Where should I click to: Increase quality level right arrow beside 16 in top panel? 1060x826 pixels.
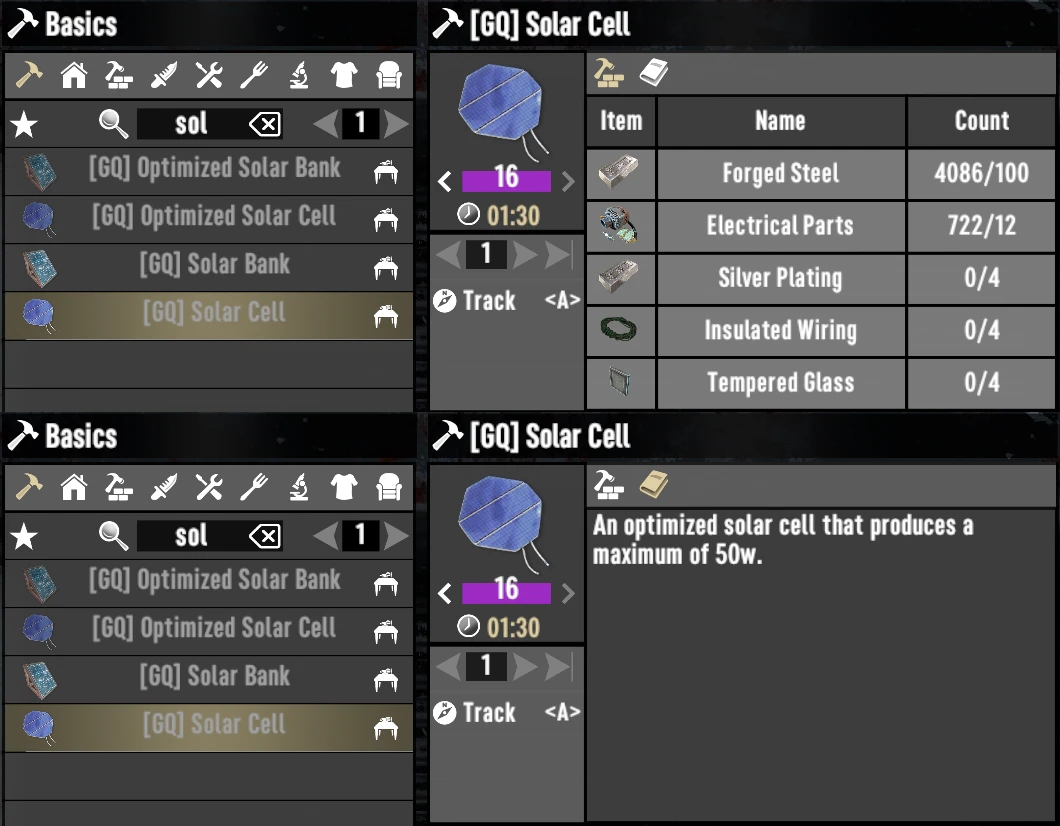coord(568,181)
